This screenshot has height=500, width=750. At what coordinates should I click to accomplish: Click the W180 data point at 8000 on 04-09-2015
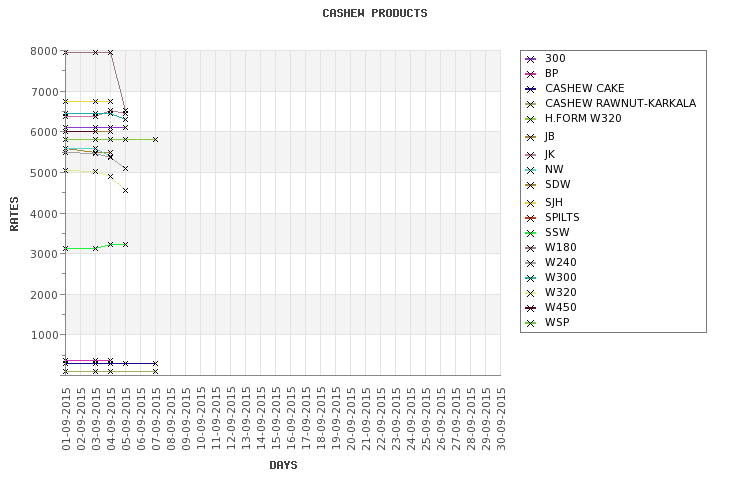(110, 52)
